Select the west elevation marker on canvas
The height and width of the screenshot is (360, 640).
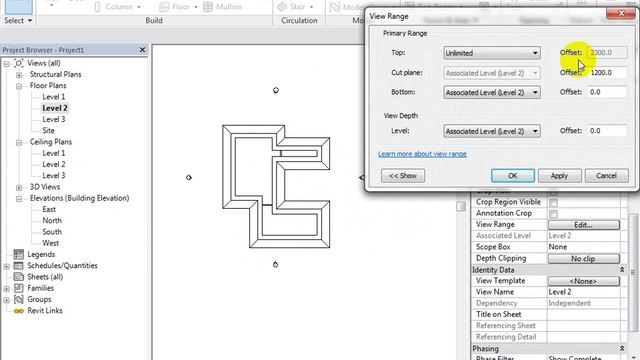pos(189,178)
